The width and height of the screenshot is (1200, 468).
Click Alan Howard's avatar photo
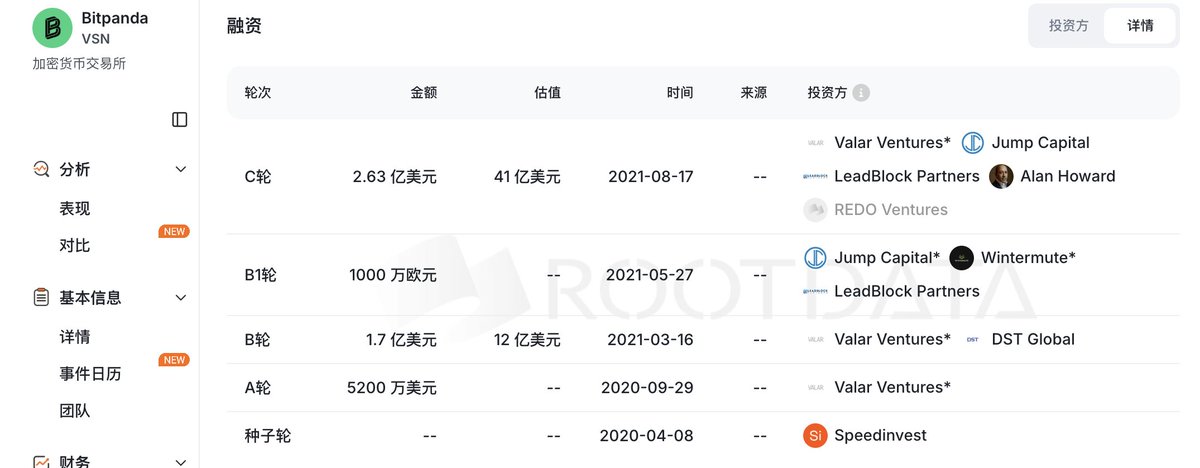pos(1001,177)
